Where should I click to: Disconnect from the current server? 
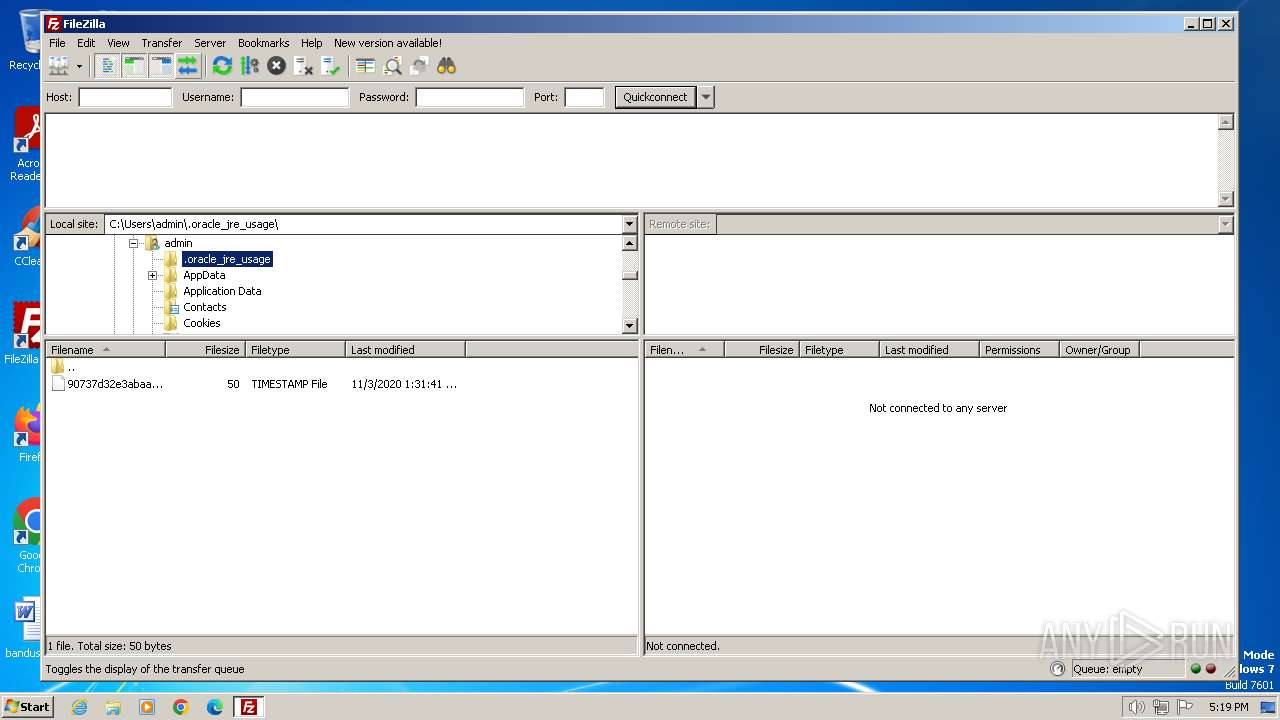[303, 66]
